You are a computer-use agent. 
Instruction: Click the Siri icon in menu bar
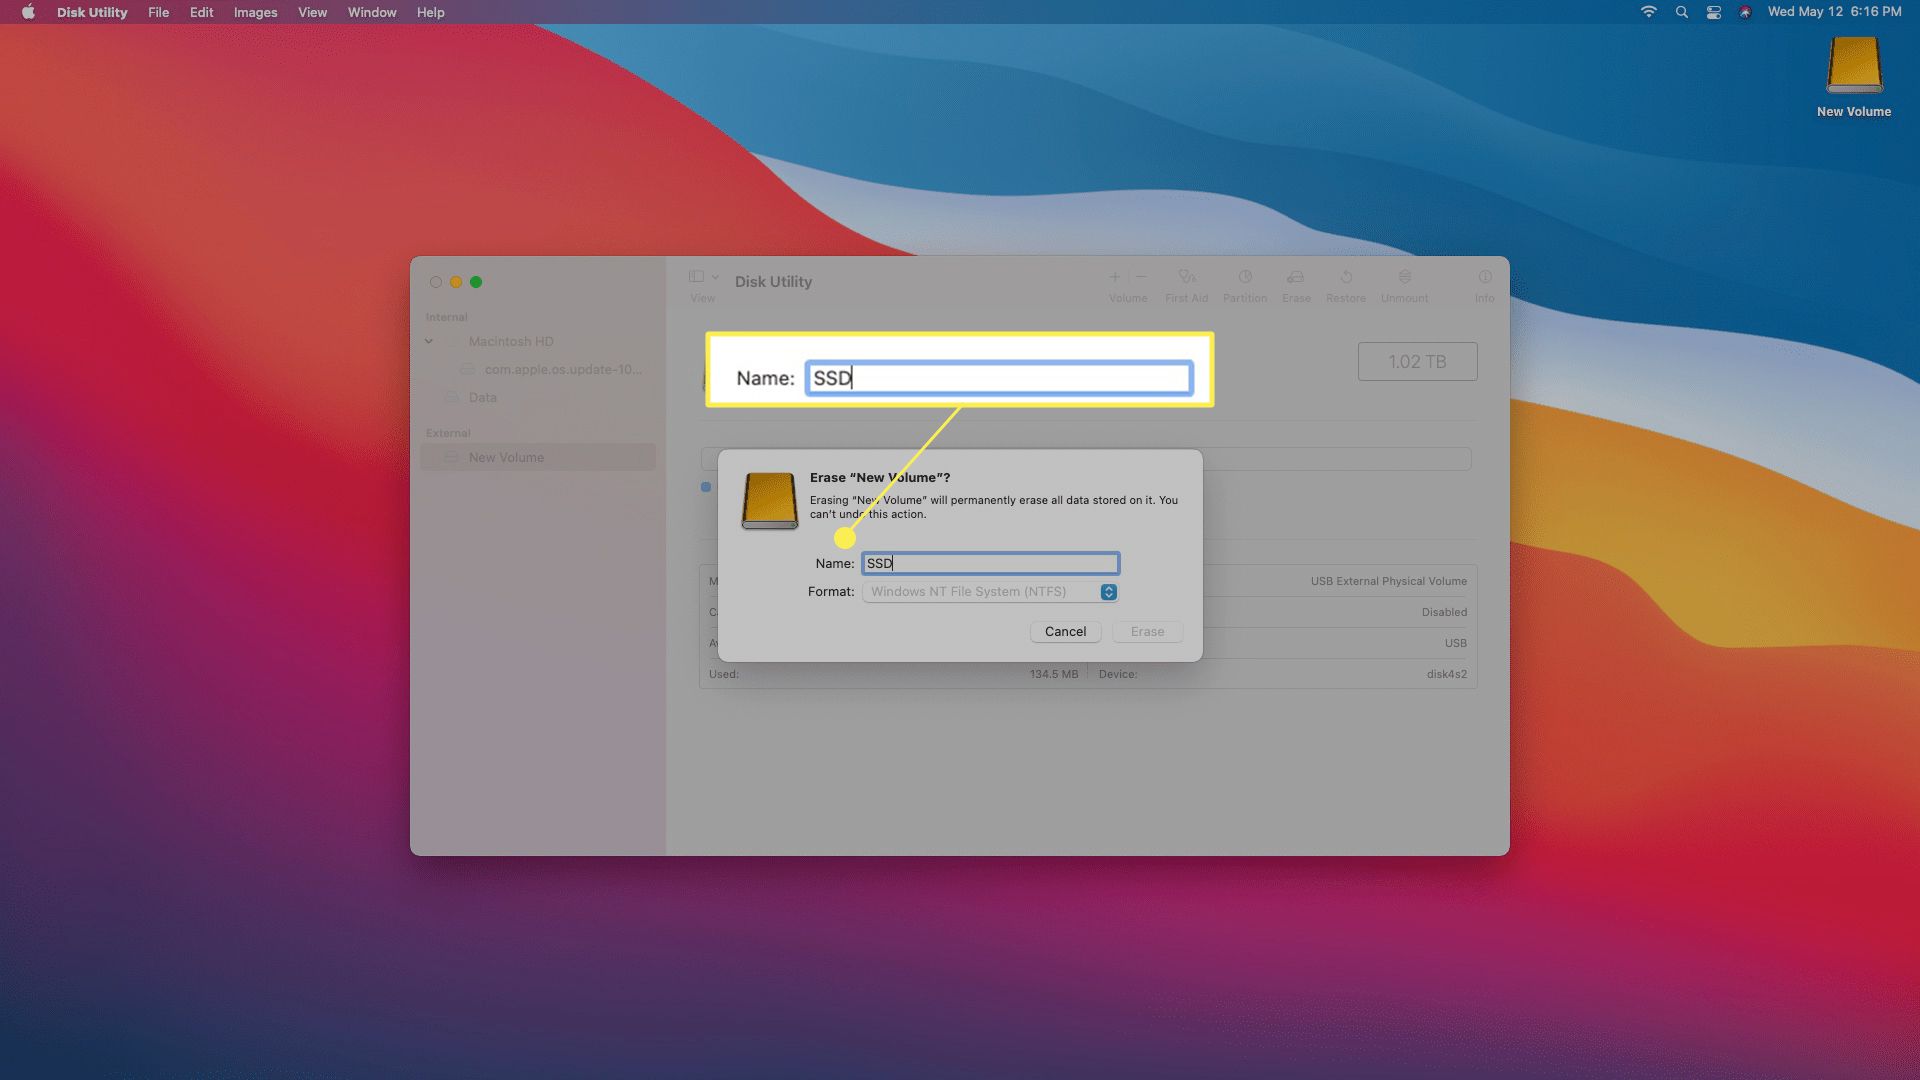pos(1745,12)
